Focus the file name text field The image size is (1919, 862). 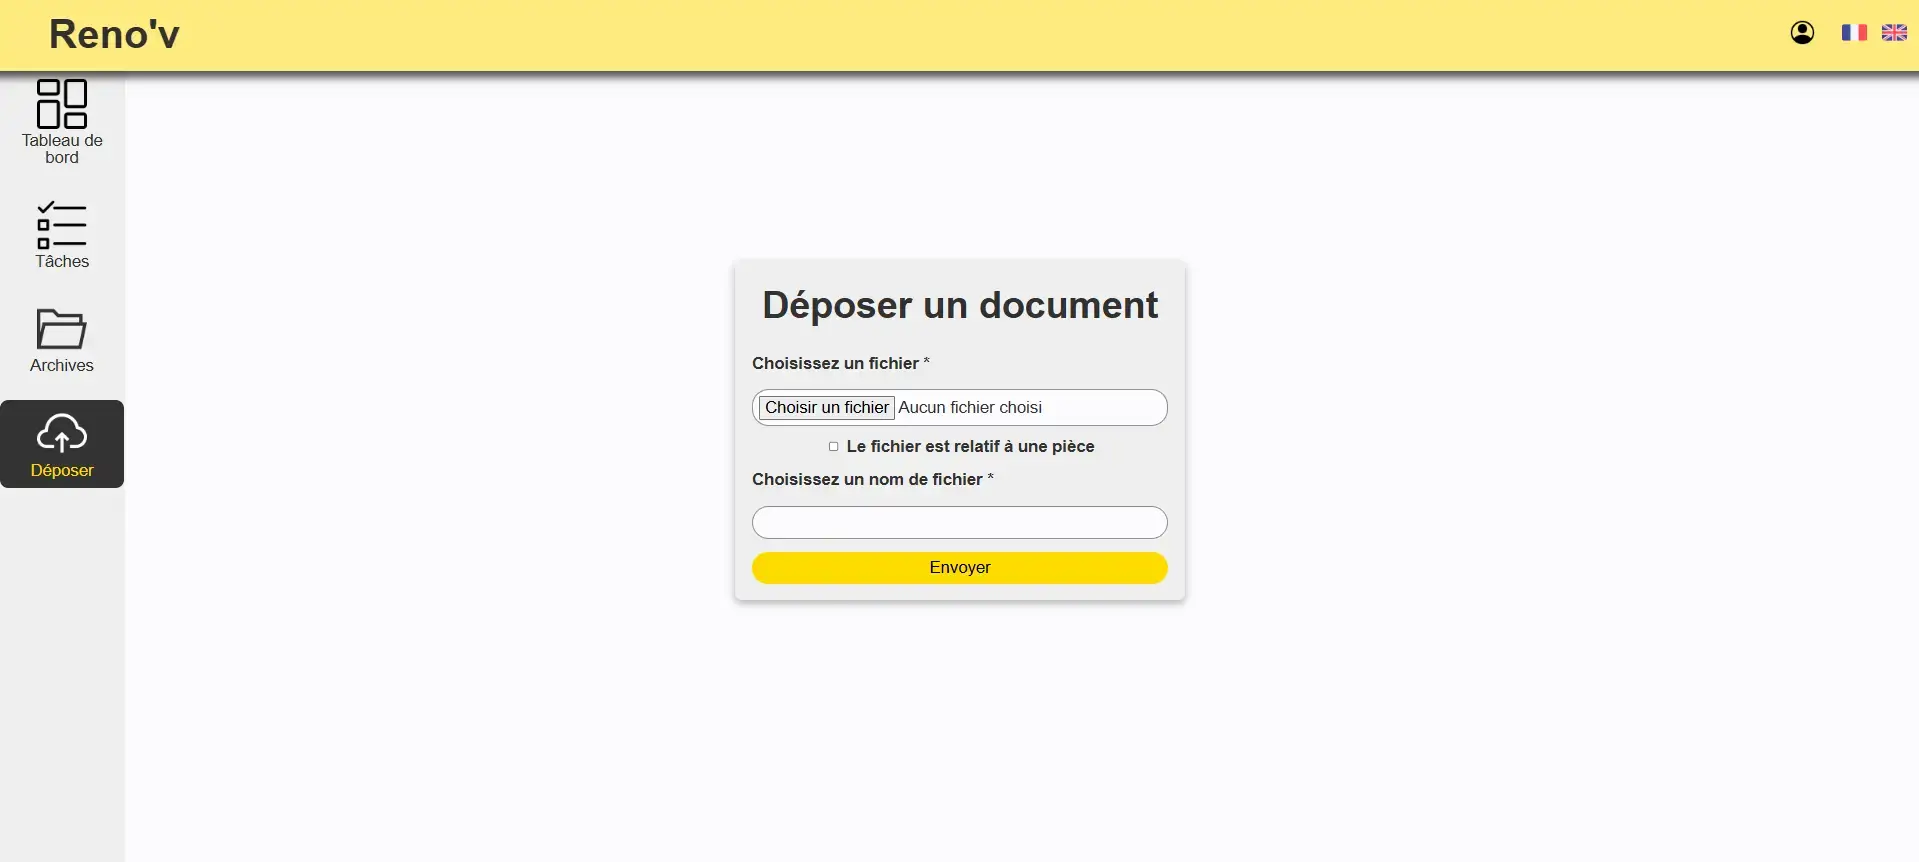tap(959, 523)
